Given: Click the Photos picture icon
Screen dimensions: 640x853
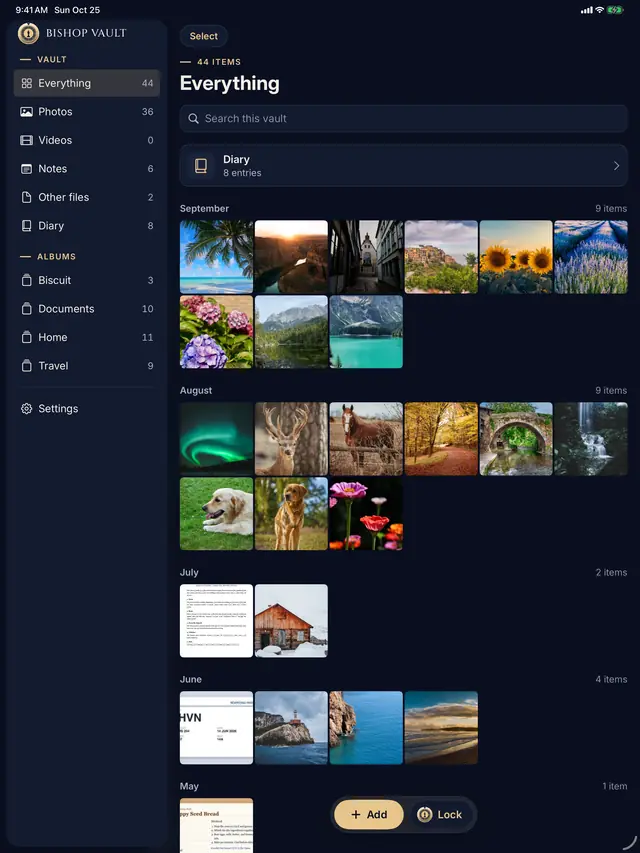Looking at the screenshot, I should click(x=26, y=112).
